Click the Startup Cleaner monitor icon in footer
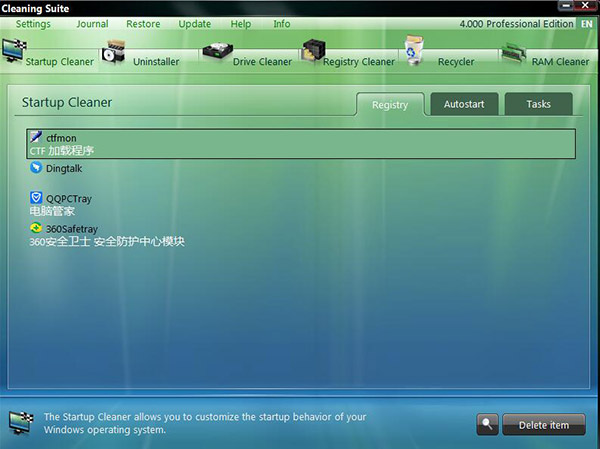This screenshot has width=600, height=449. click(x=21, y=422)
